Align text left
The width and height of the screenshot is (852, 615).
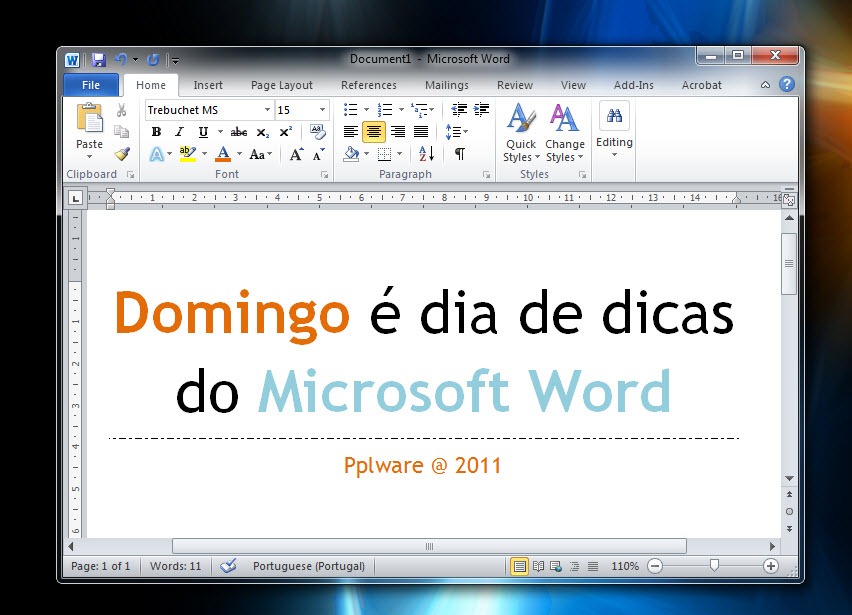pos(350,131)
